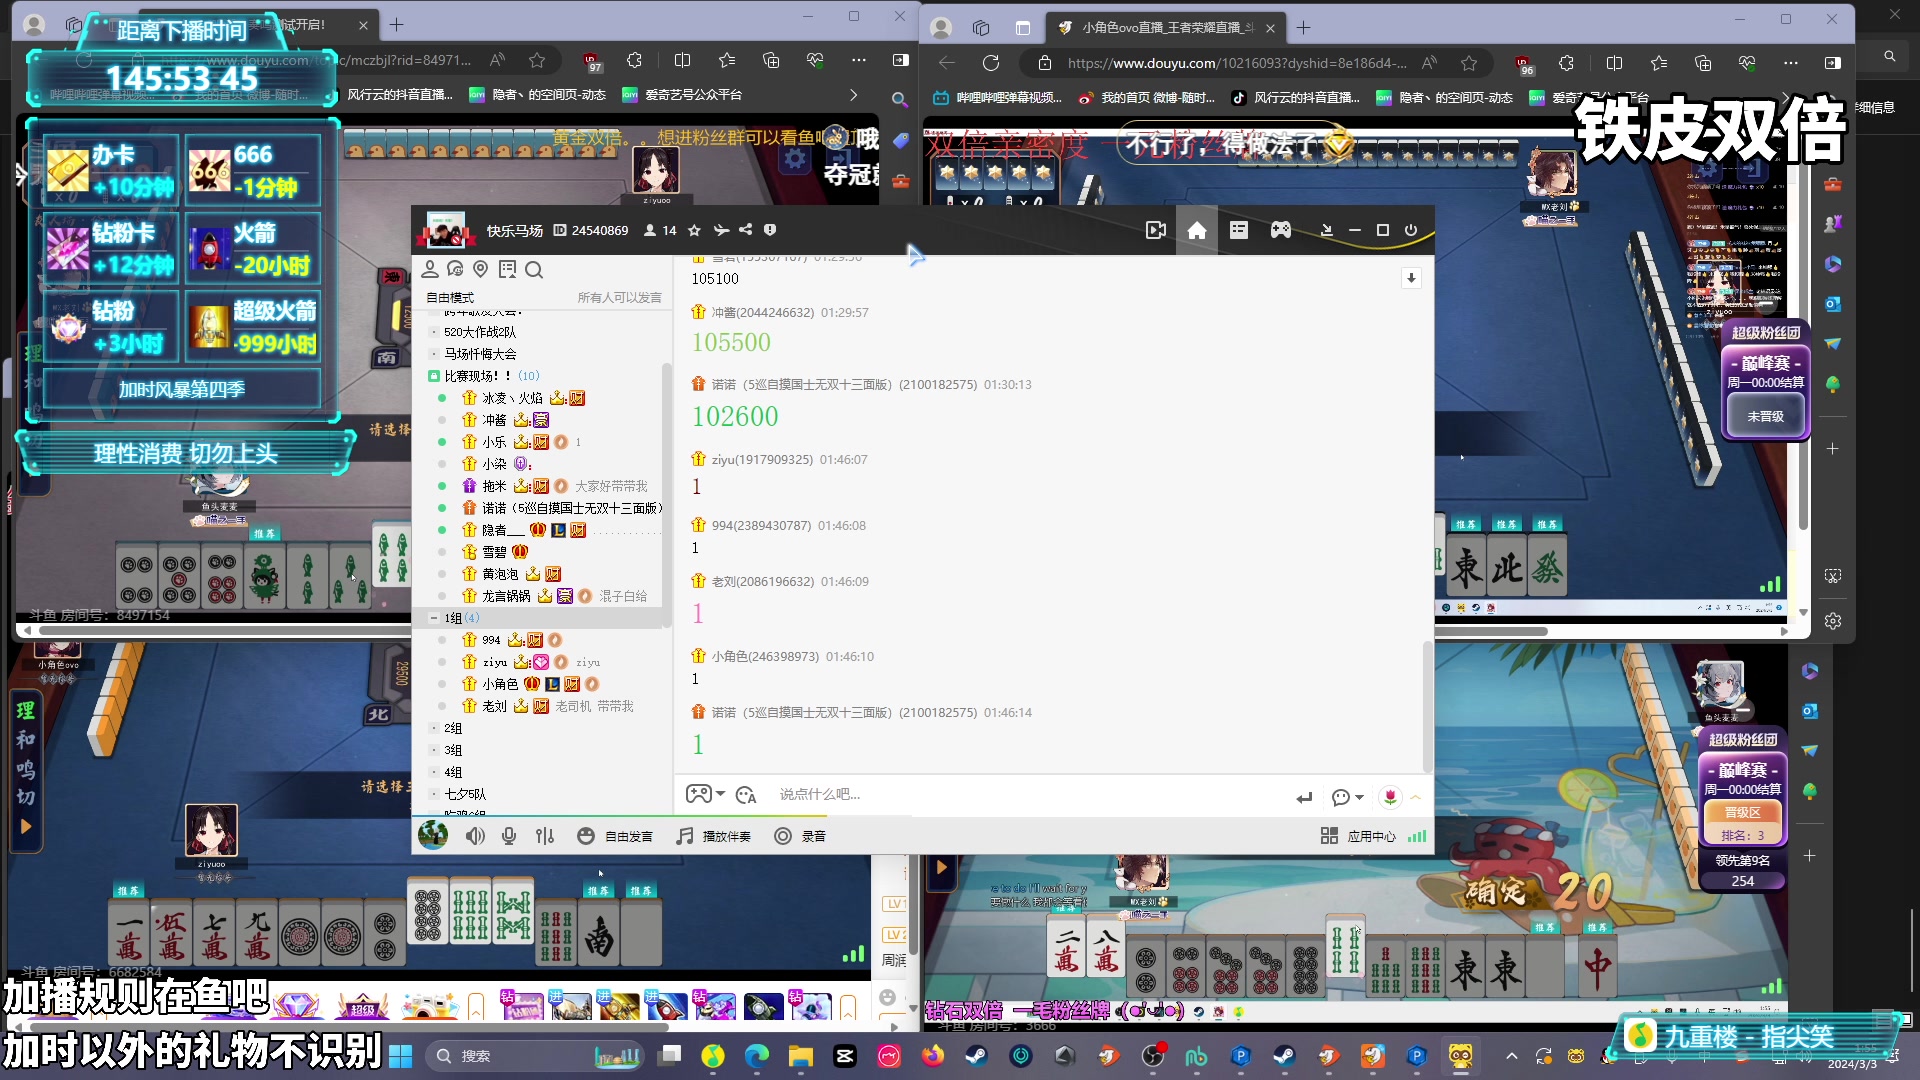Viewport: 1920px width, 1080px height.
Task: Mute the YY speaker output
Action: click(x=475, y=836)
